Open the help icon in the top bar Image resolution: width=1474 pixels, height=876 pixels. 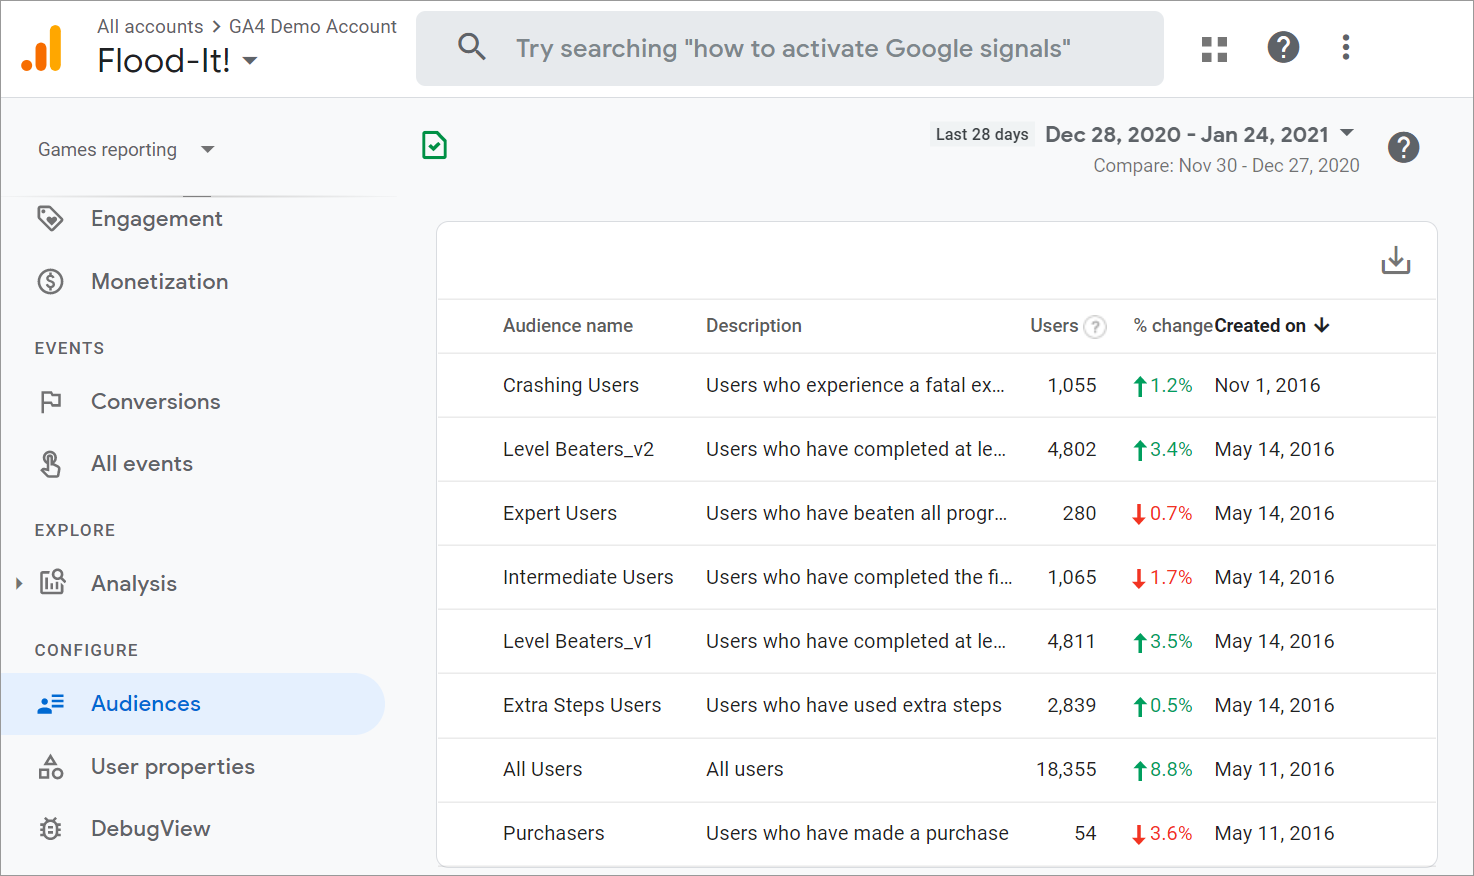pos(1283,47)
